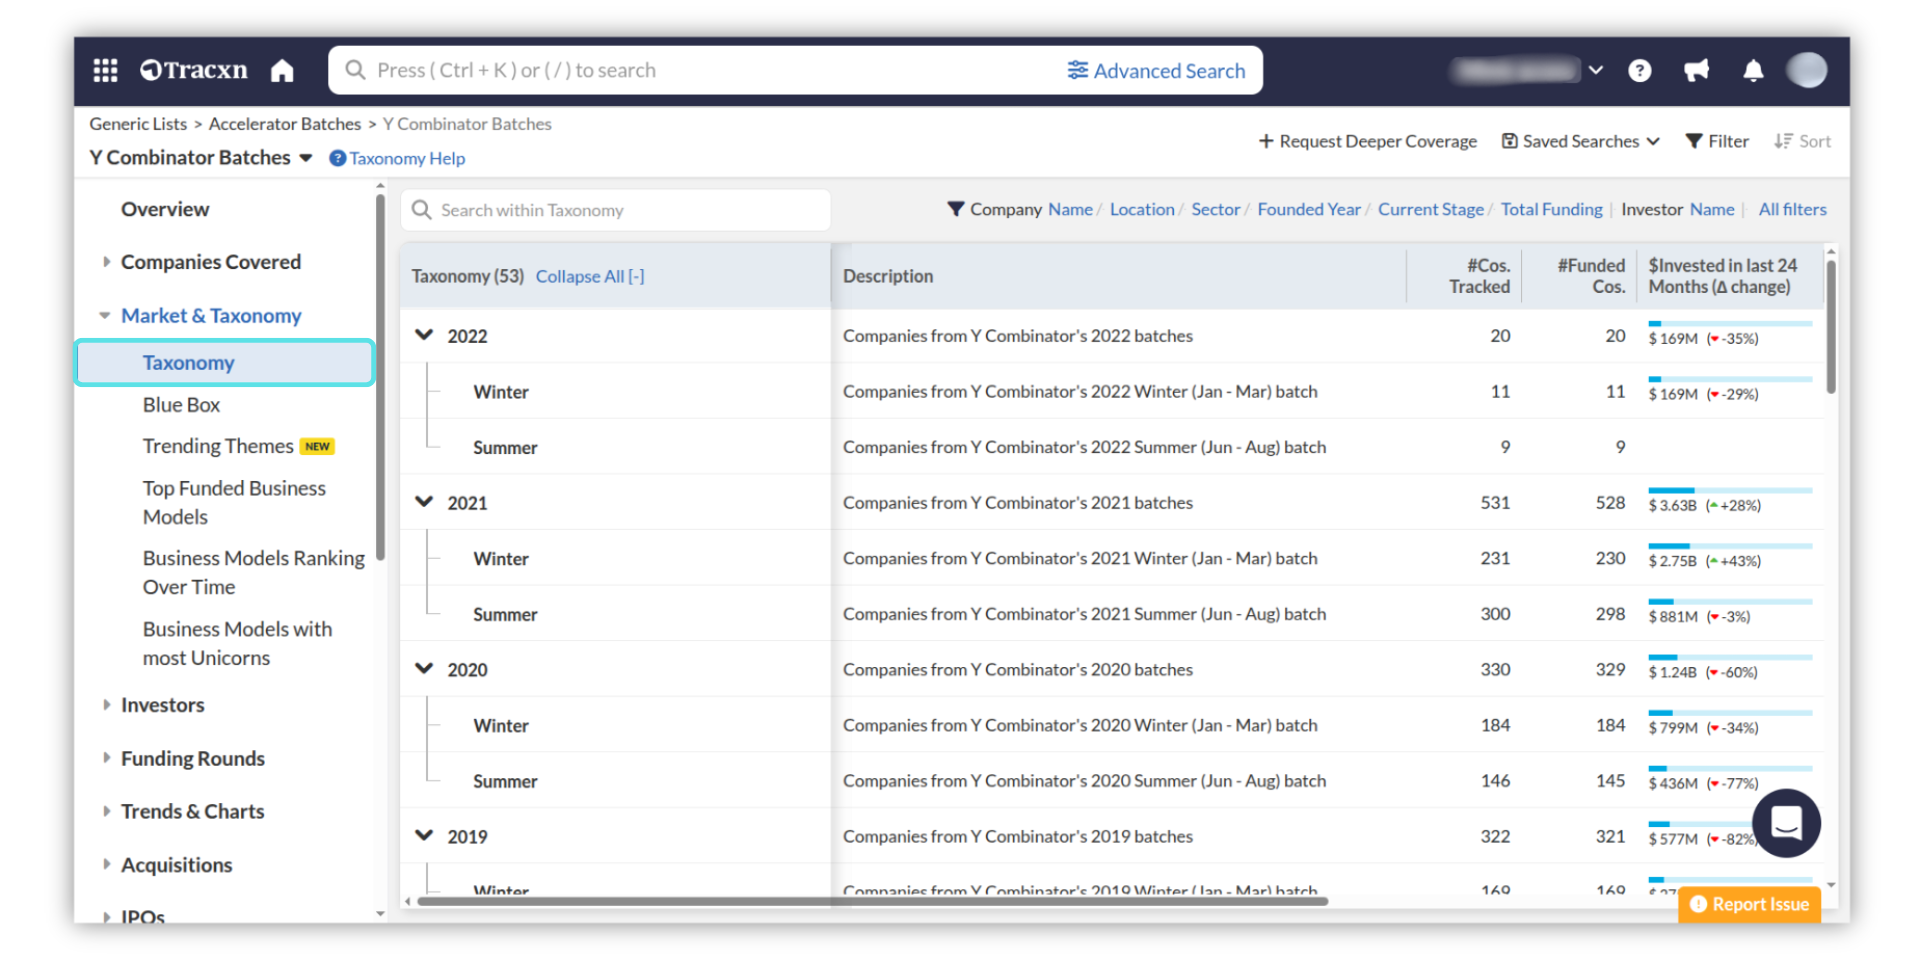Collapse the 2022 taxonomy row

point(424,336)
